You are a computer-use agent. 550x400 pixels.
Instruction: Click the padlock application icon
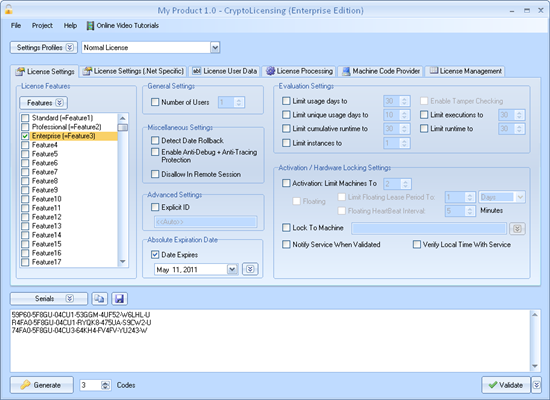(8, 9)
